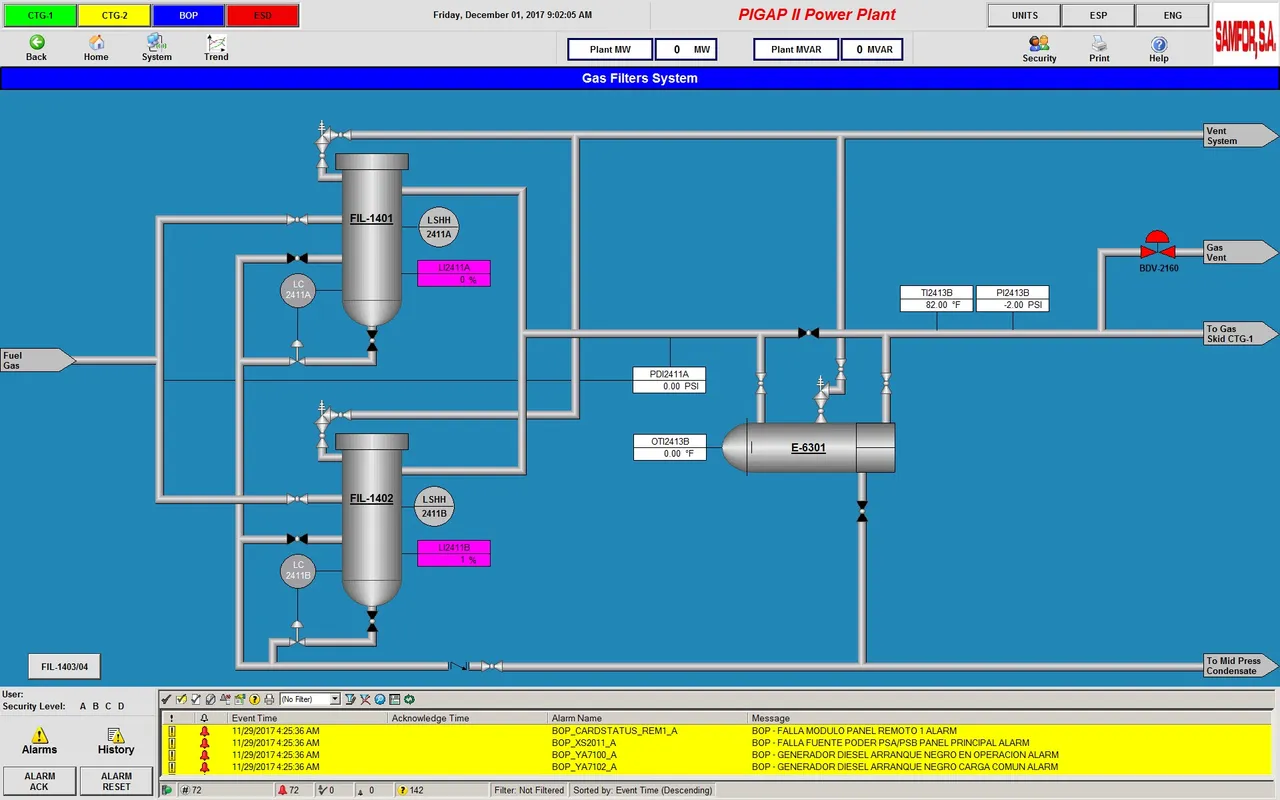Click the Alarms warning icon
The width and height of the screenshot is (1280, 800).
coord(40,735)
